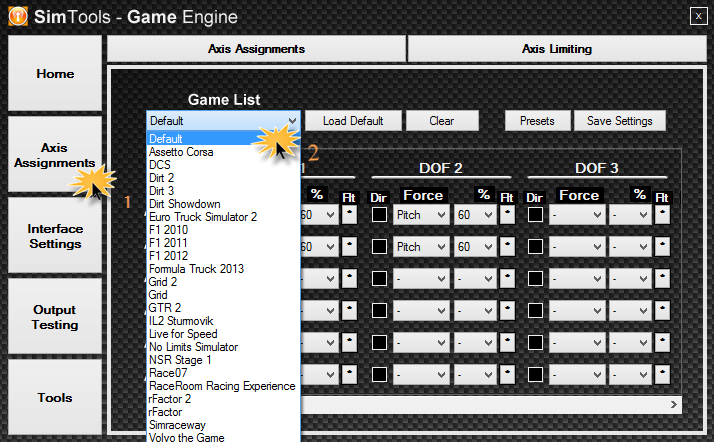Screen dimensions: 714x442
Task: Switch to the Axis Limiting tab
Action: (557, 49)
